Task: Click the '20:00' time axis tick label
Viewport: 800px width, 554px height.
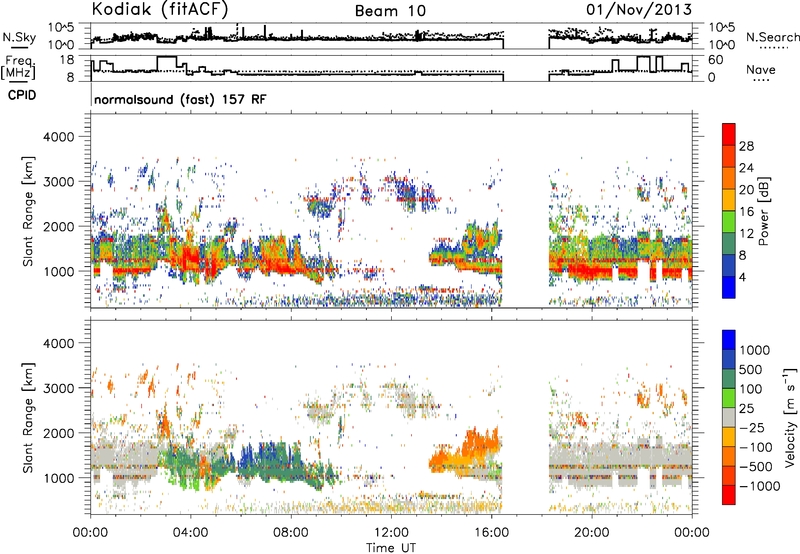Action: point(591,533)
